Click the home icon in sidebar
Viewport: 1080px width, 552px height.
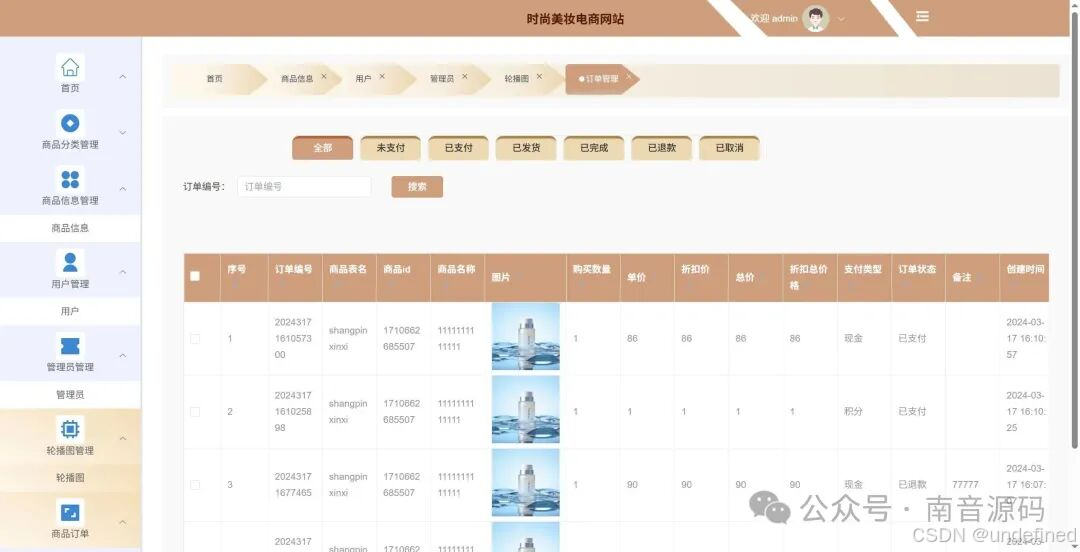70,67
